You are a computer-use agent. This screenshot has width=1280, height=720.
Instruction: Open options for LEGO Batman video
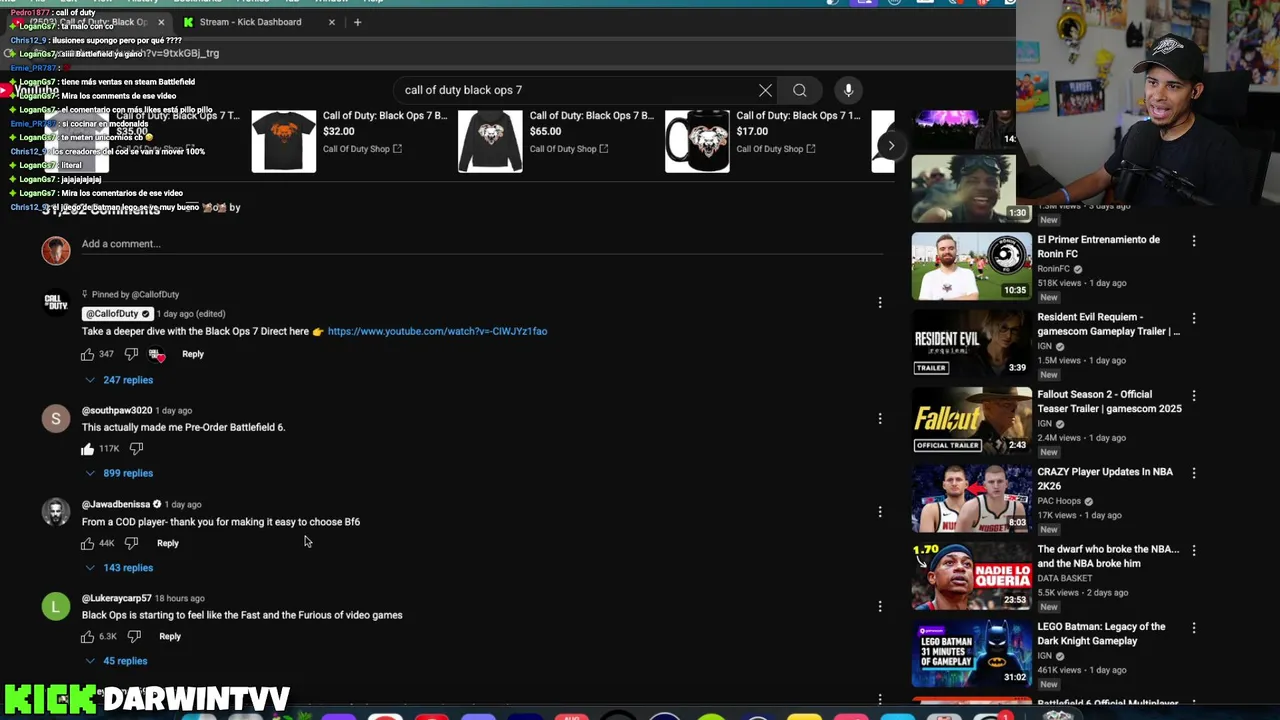tap(1193, 628)
